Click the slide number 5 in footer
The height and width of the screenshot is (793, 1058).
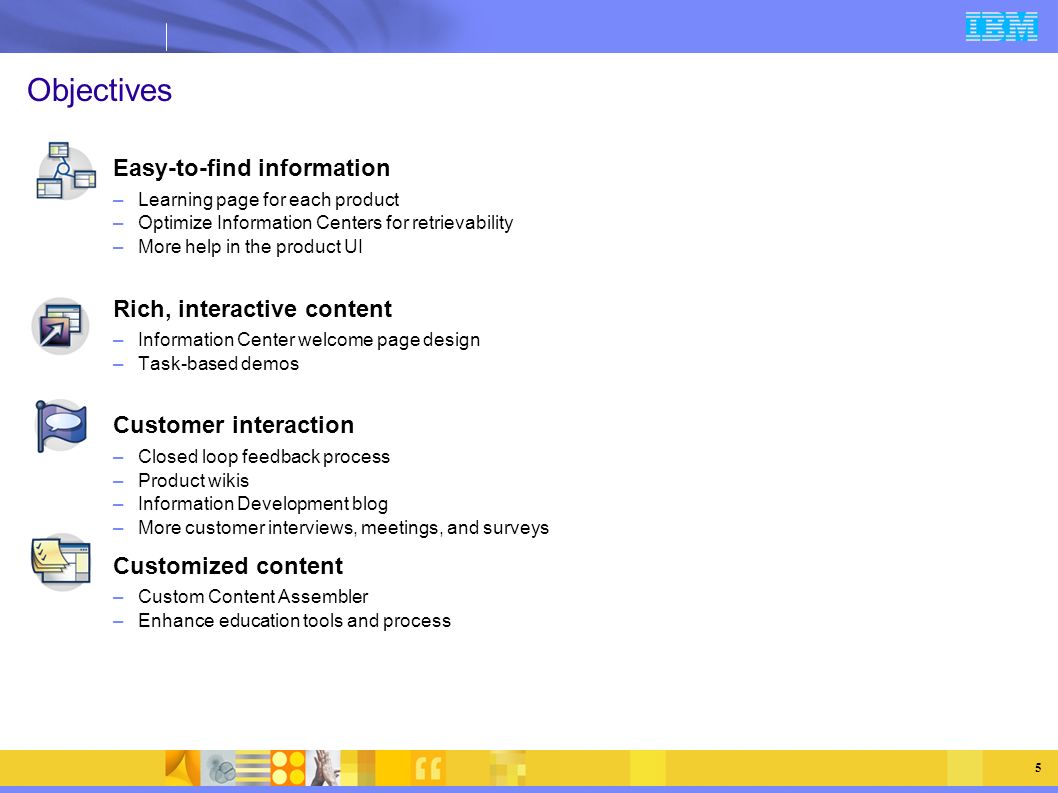[x=1038, y=768]
